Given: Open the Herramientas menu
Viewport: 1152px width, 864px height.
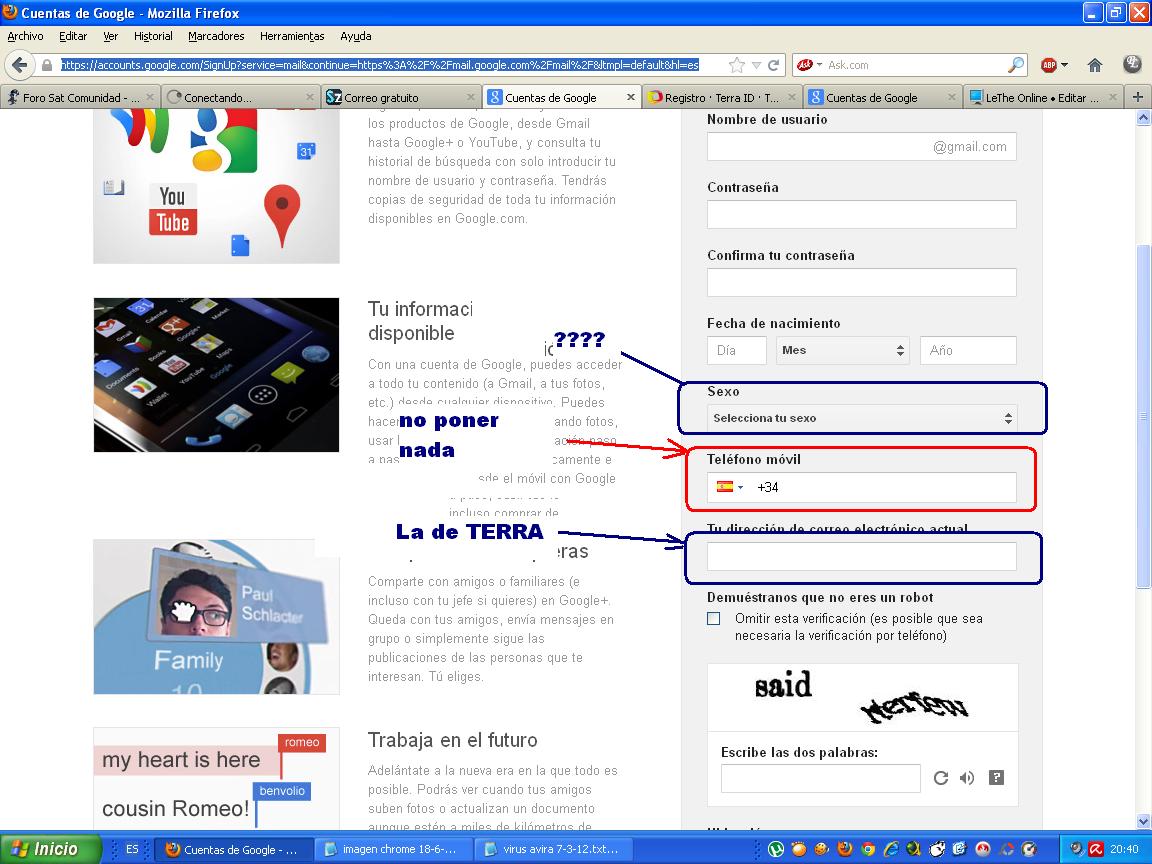Looking at the screenshot, I should pos(292,36).
